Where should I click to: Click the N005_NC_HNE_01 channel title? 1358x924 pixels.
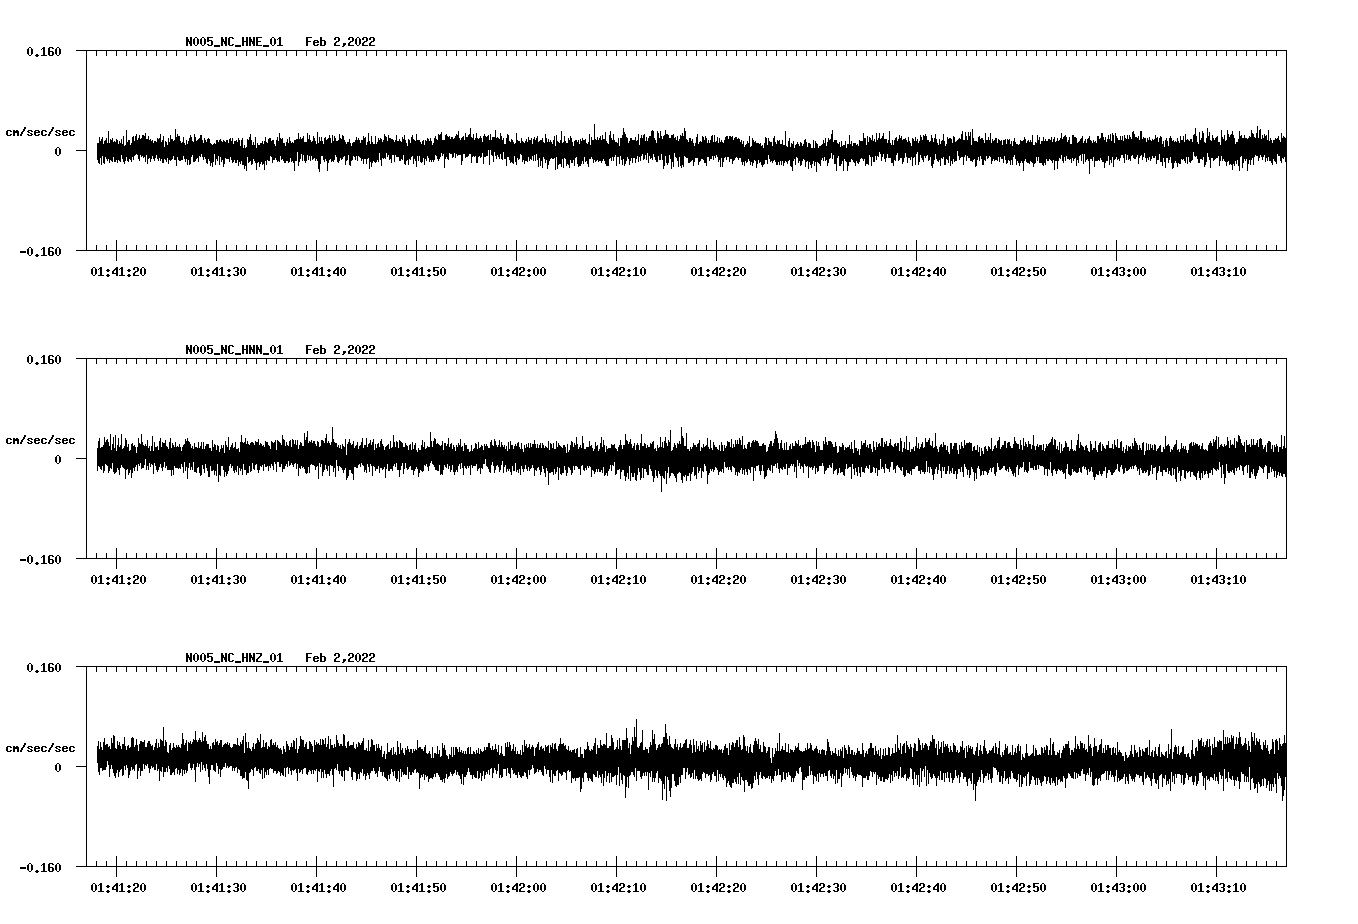click(234, 42)
